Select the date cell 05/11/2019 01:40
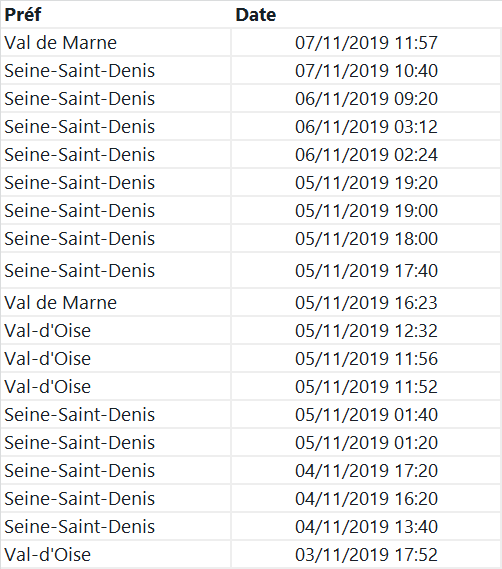The height and width of the screenshot is (569, 502). tap(366, 414)
